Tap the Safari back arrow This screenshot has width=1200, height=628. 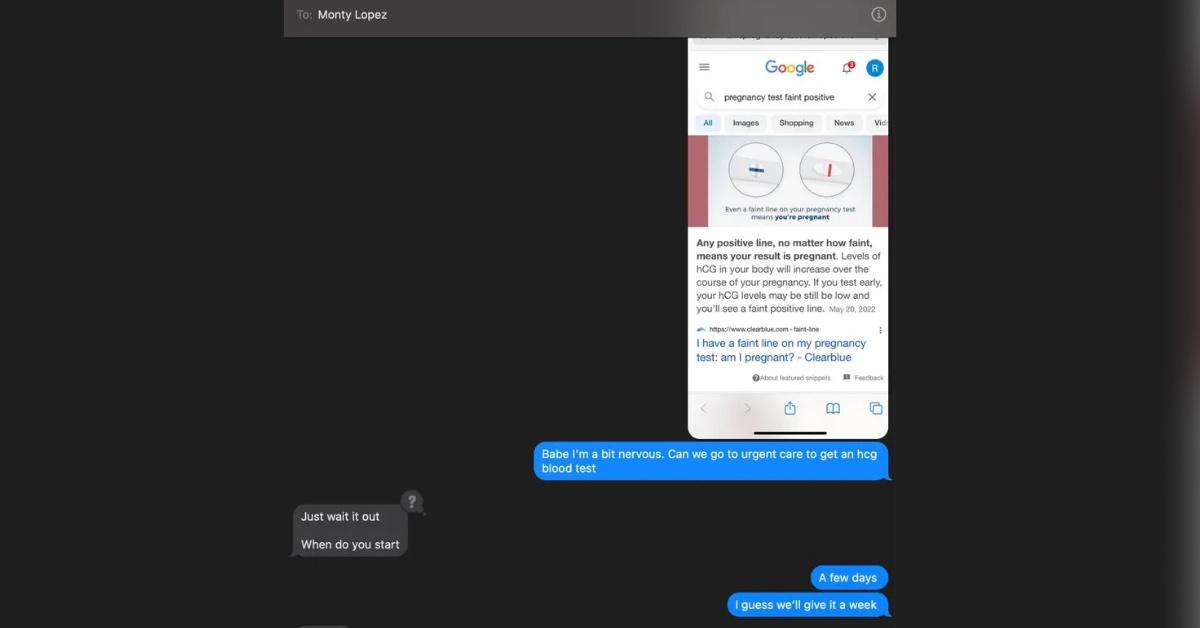click(703, 408)
